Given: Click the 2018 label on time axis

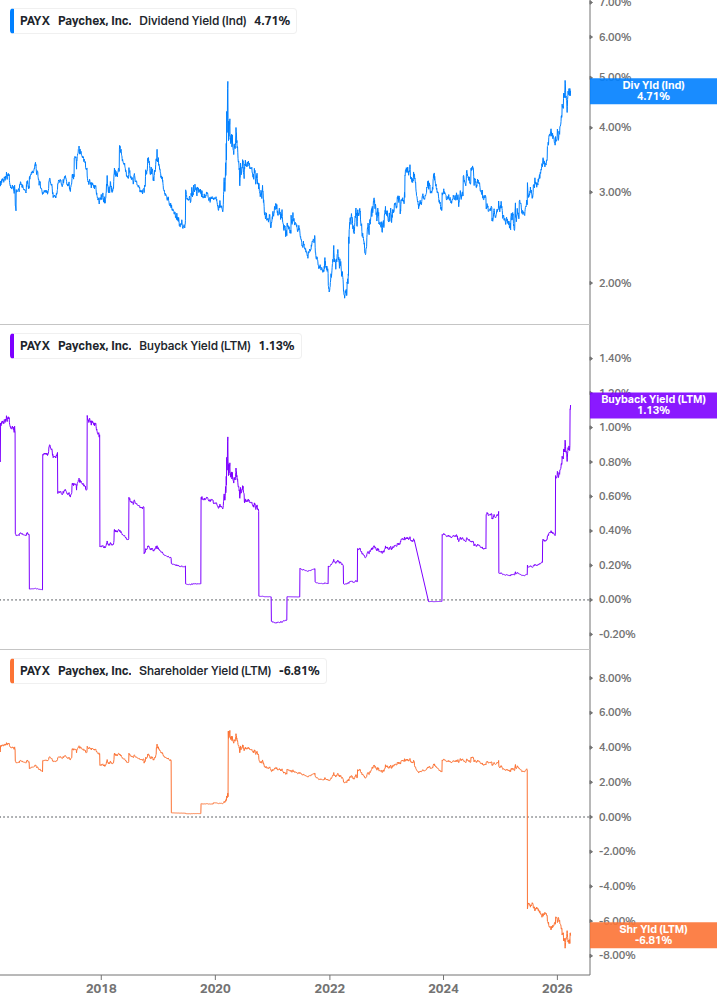Looking at the screenshot, I should click(x=101, y=988).
